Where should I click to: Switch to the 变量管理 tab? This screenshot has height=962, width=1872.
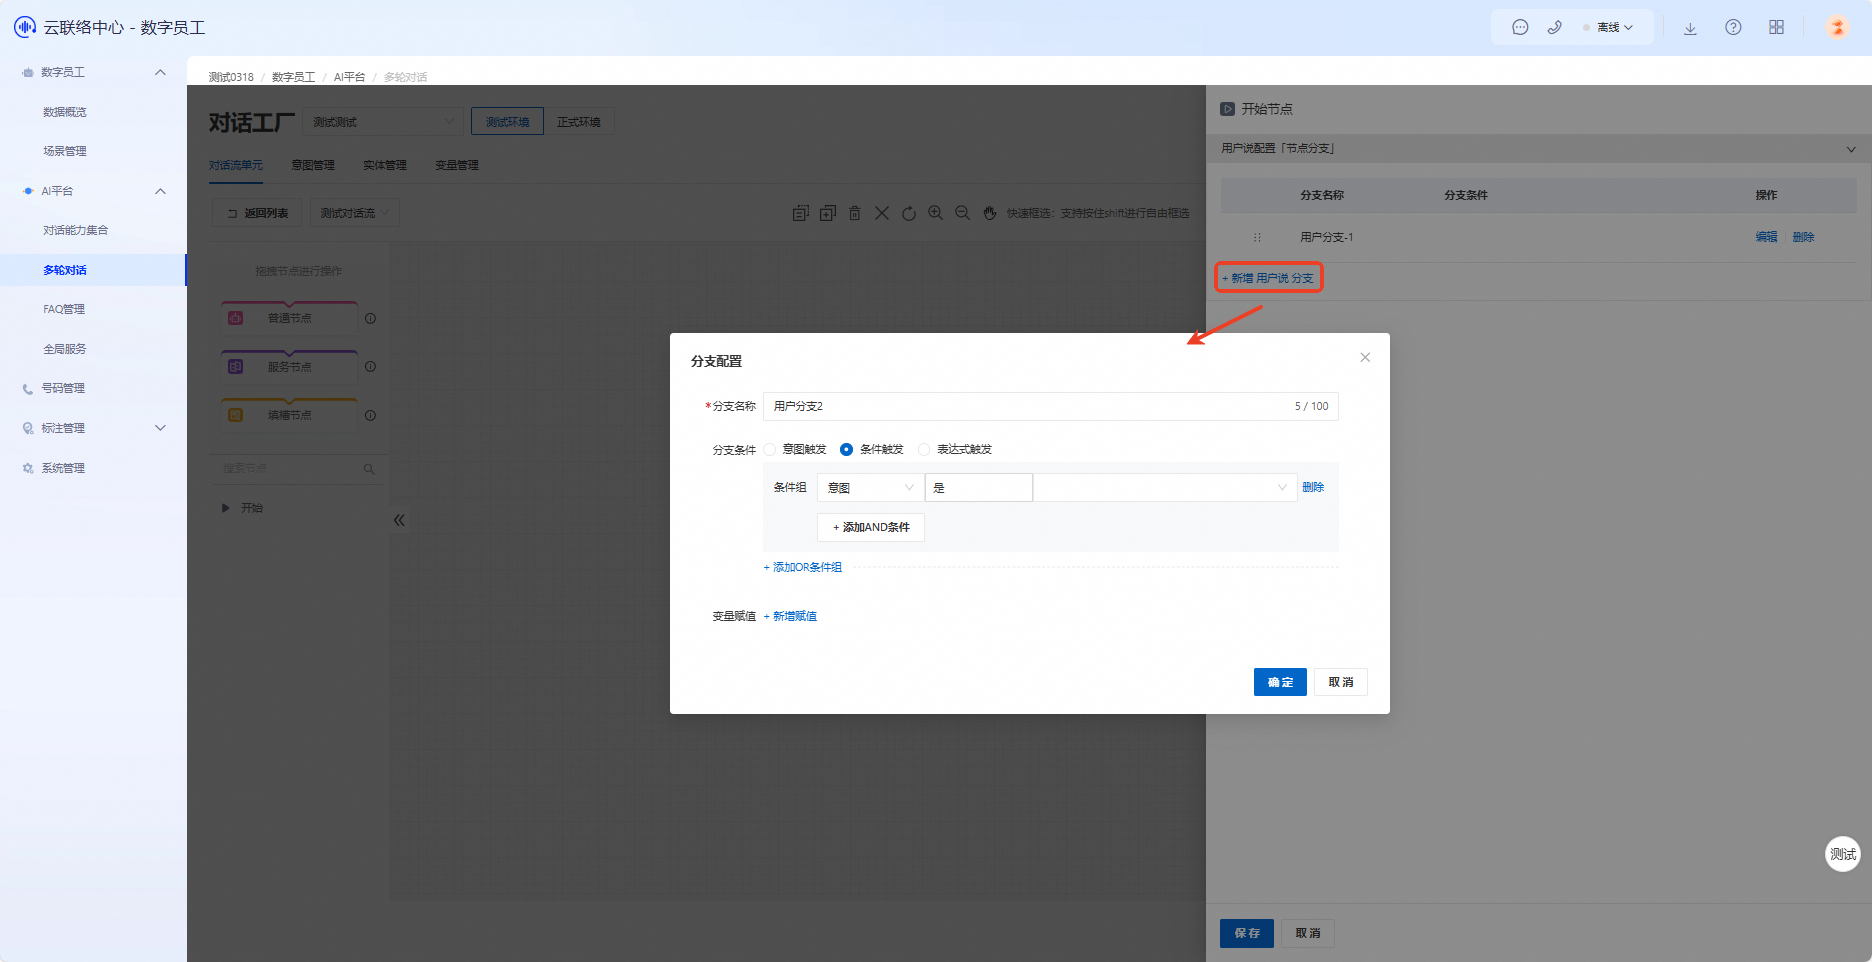(457, 165)
